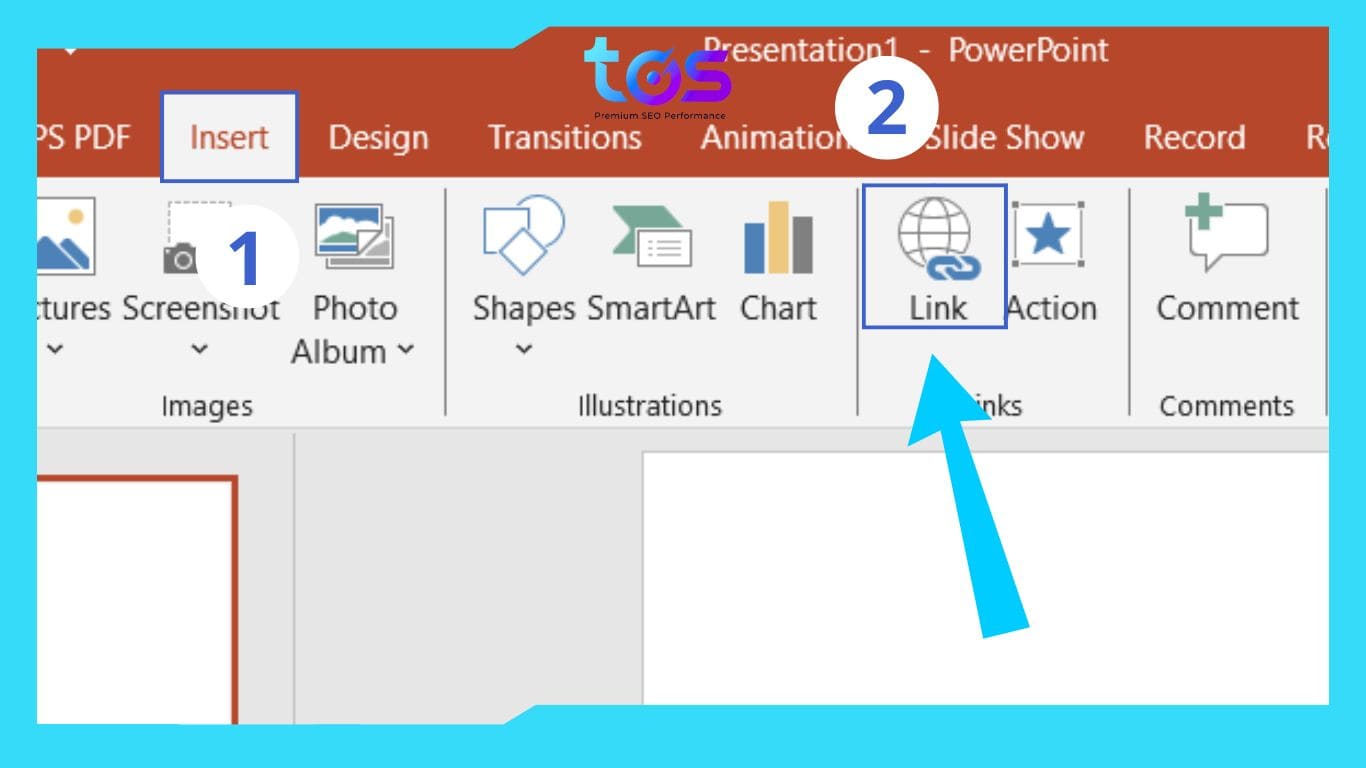Select the slide thumbnail in left pane
The width and height of the screenshot is (1366, 768).
click(x=135, y=600)
